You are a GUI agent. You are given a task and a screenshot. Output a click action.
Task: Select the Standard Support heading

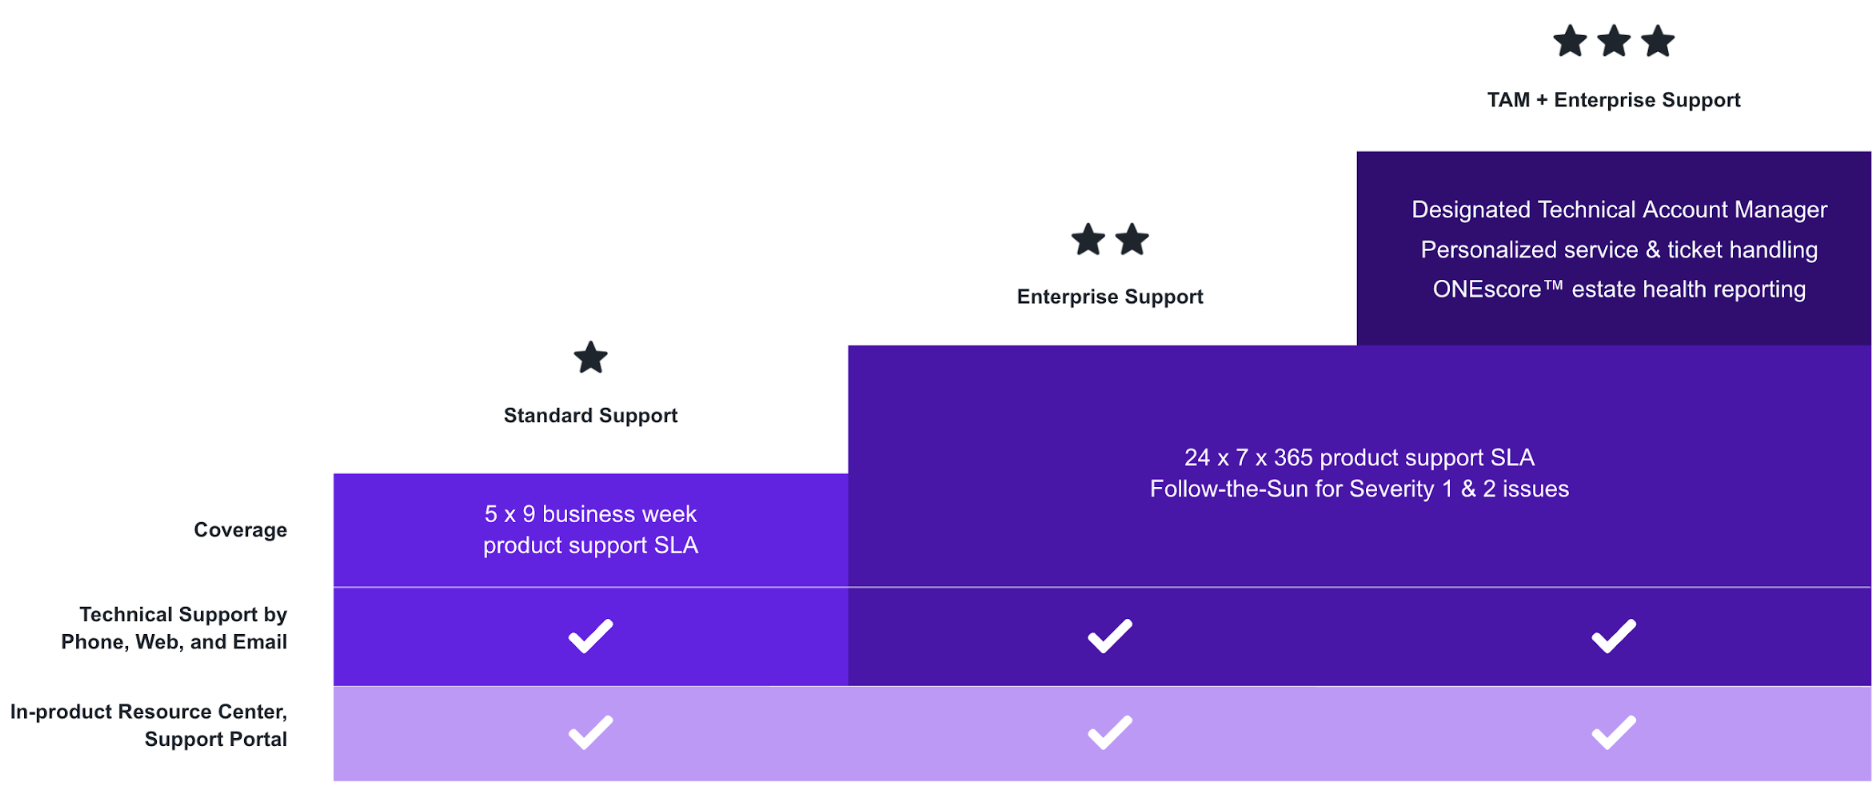[591, 416]
